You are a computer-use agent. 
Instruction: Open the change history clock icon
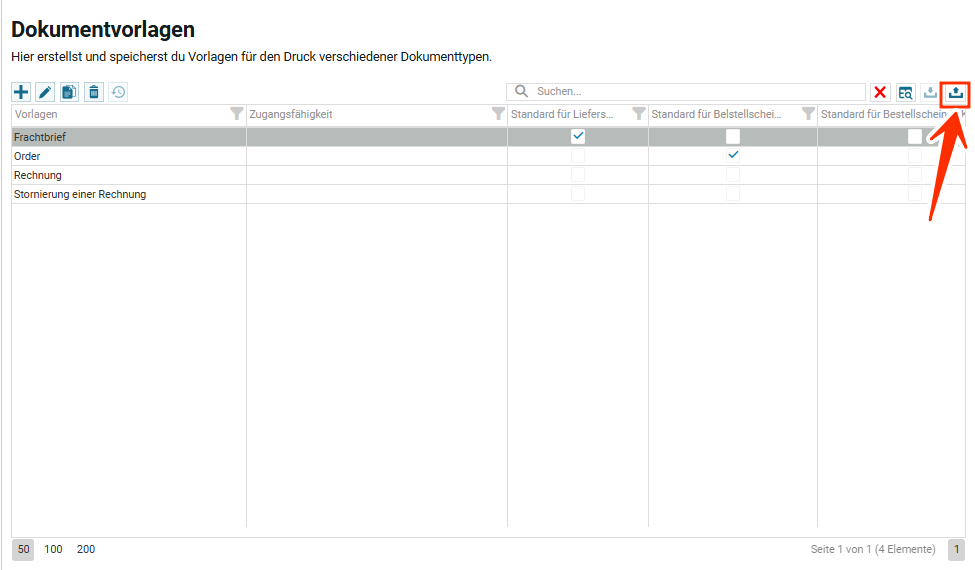tap(118, 92)
